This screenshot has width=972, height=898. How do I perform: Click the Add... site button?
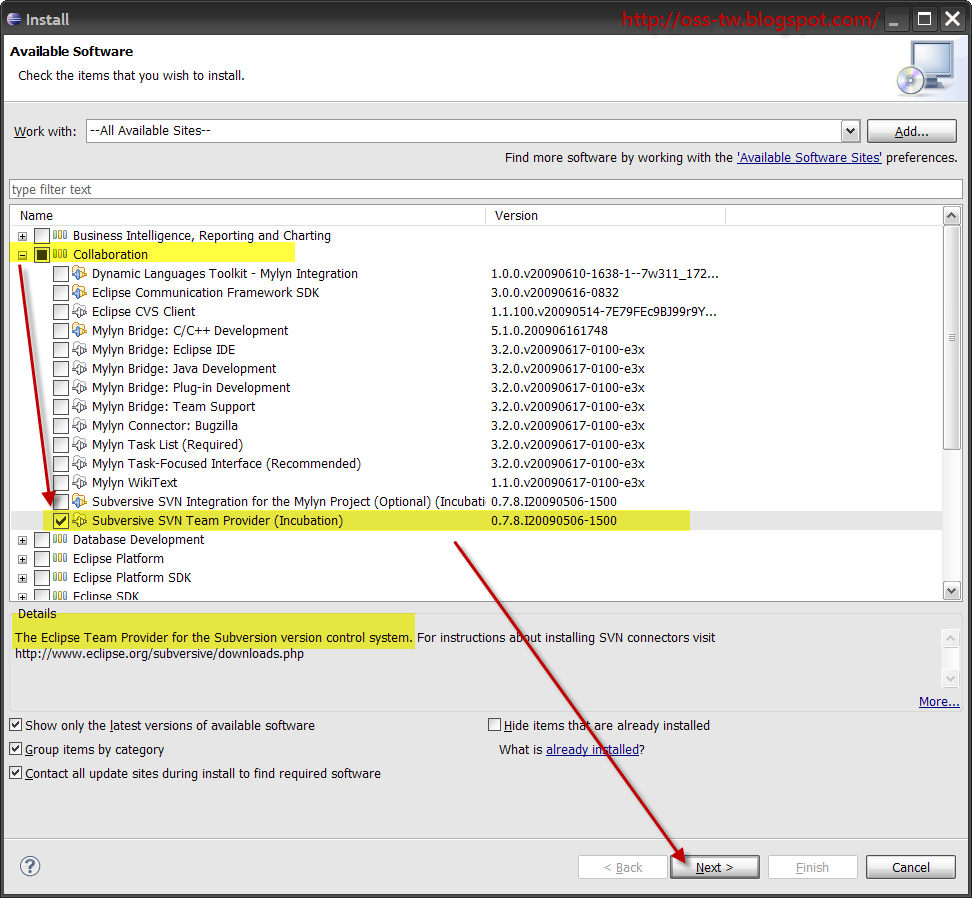(911, 131)
